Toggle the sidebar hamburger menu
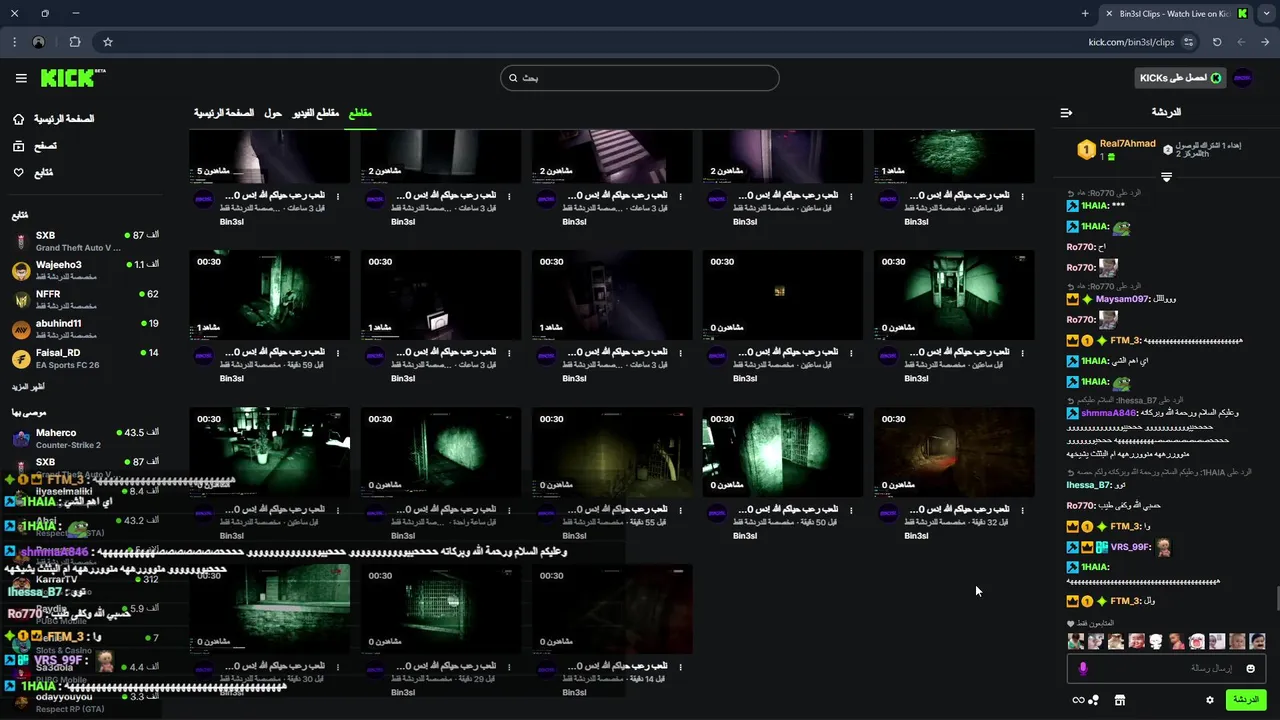This screenshot has width=1280, height=720. click(21, 78)
